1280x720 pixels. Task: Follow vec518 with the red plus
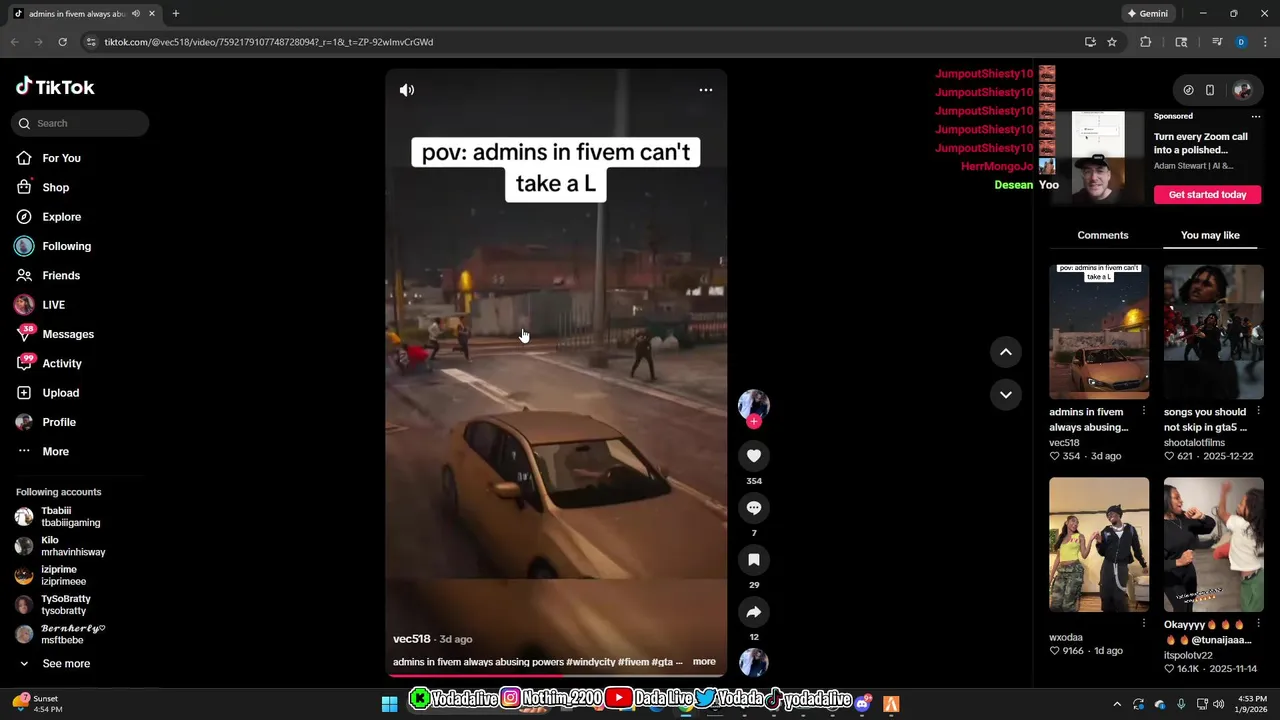(x=754, y=422)
